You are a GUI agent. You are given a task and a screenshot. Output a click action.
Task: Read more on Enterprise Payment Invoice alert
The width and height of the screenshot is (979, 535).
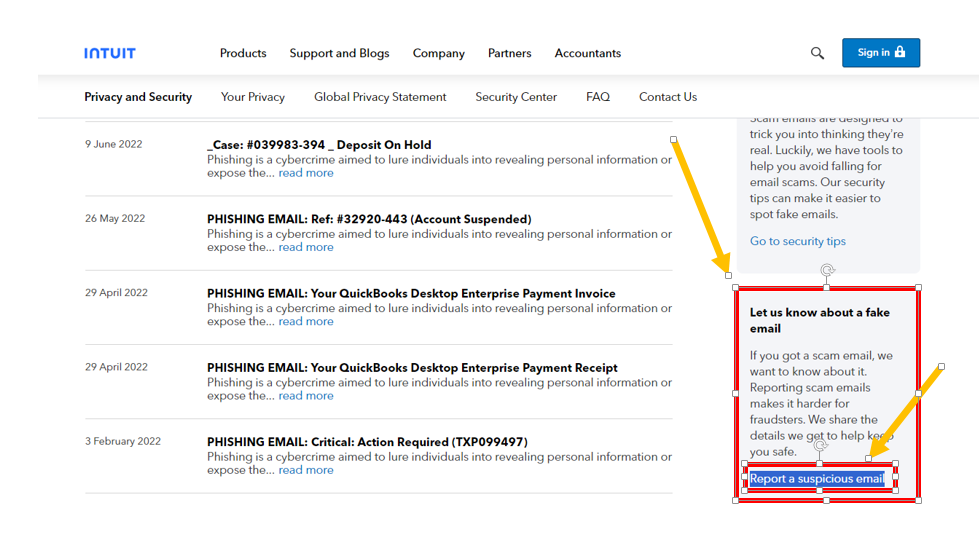(306, 321)
